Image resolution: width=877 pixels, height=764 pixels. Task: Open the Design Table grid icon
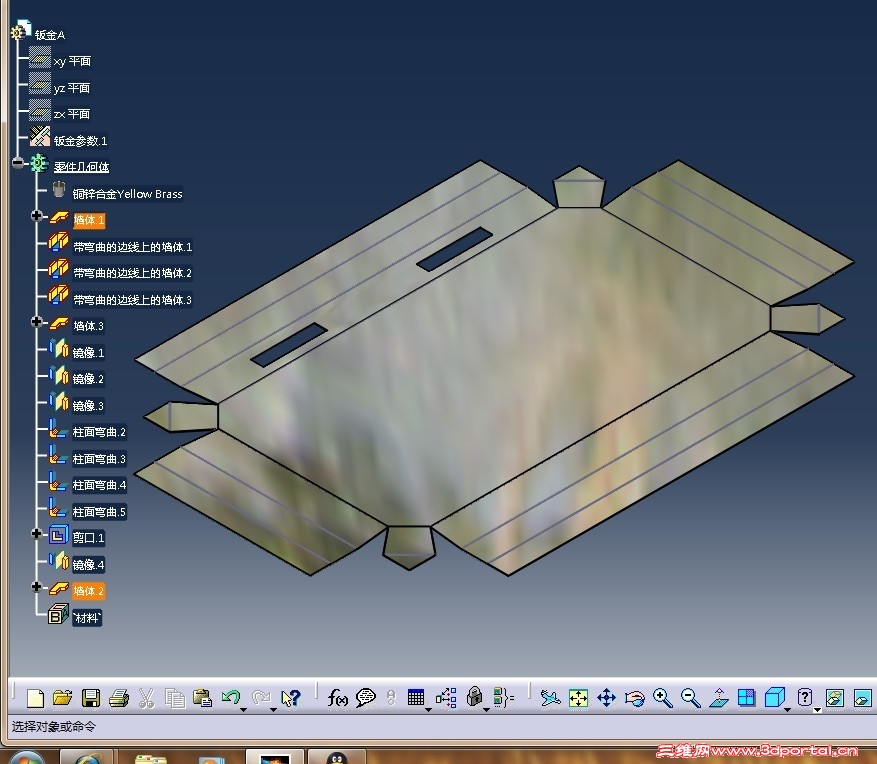coord(416,697)
